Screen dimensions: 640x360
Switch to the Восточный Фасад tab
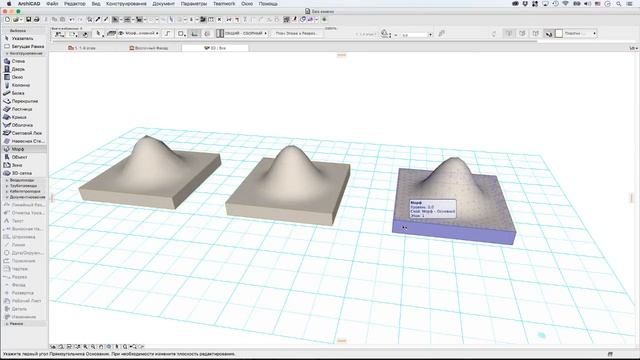tap(149, 48)
